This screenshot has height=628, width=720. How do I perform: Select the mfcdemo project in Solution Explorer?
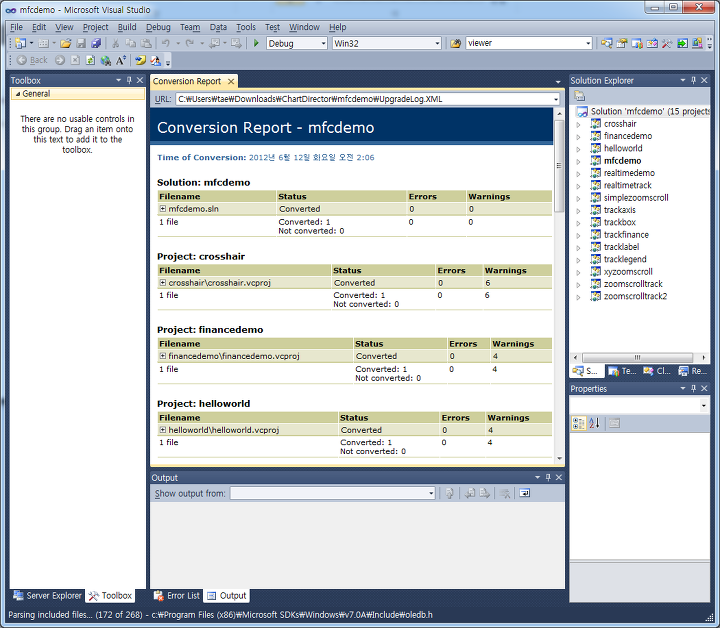click(x=622, y=161)
